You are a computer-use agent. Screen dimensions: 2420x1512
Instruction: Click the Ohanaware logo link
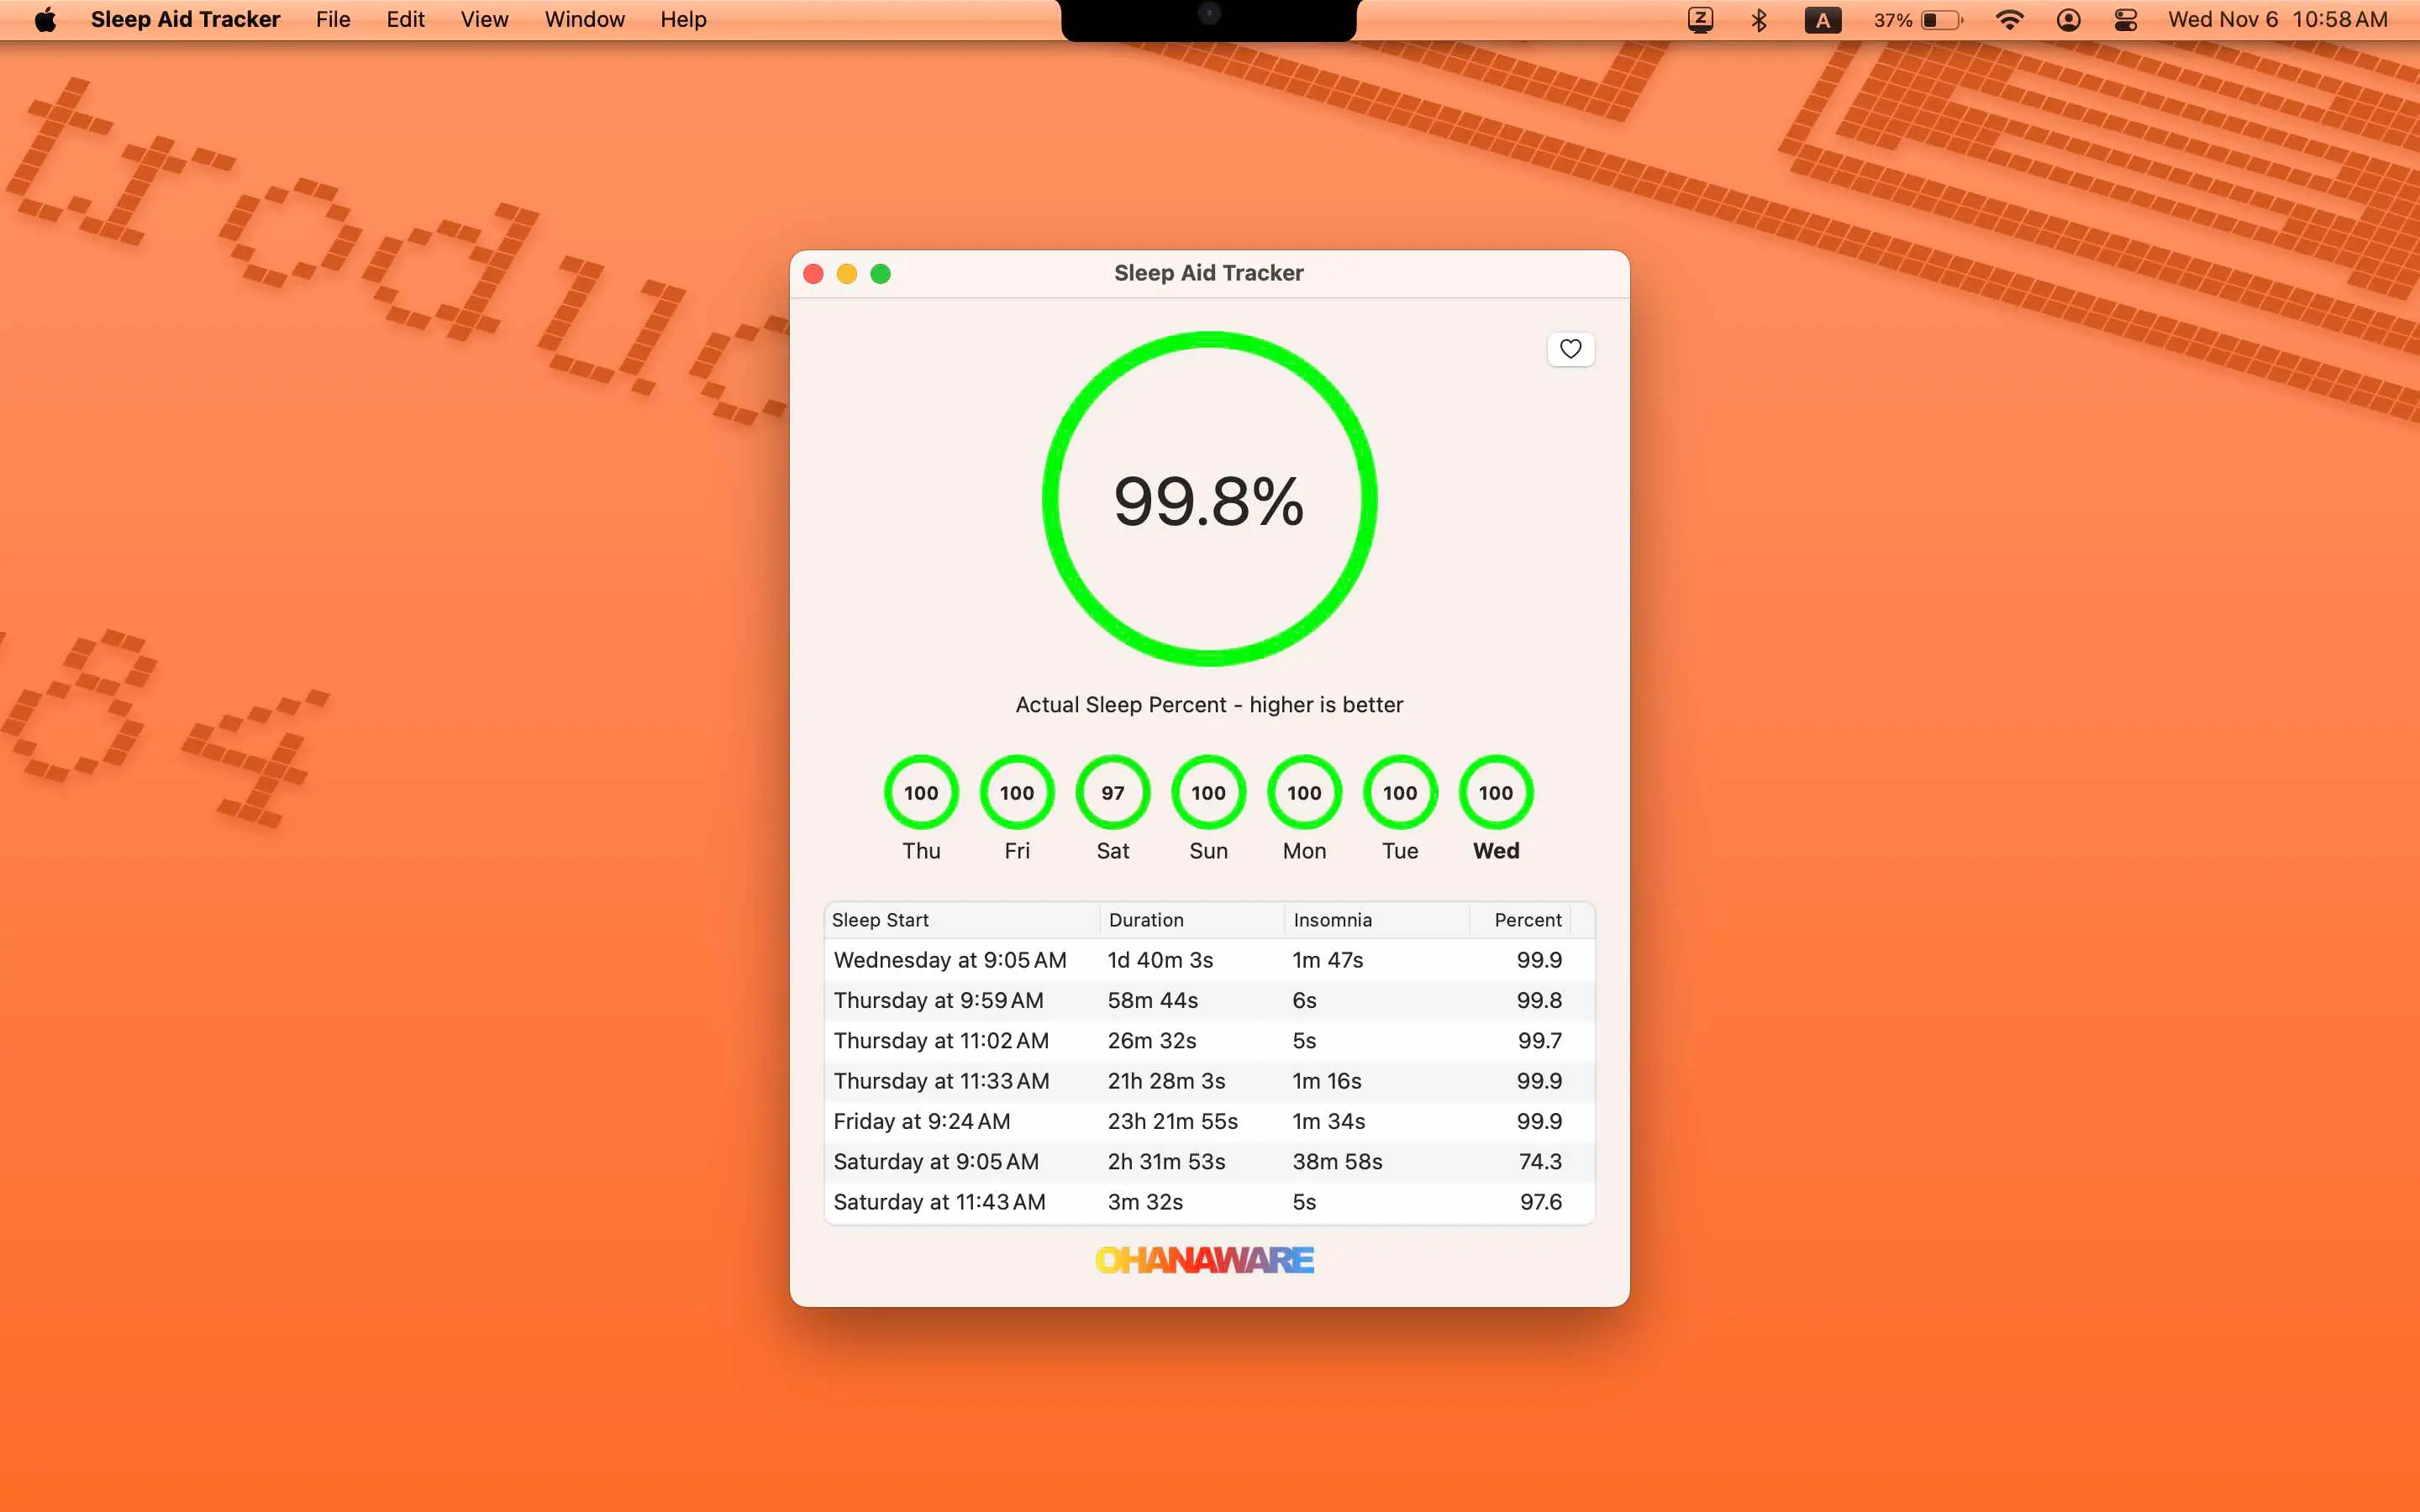(1204, 1260)
